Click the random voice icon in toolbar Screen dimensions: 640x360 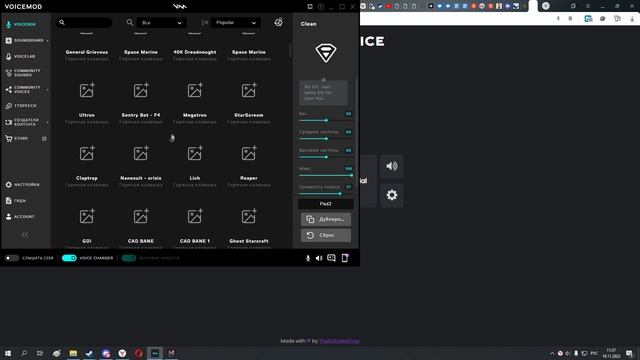[x=278, y=22]
